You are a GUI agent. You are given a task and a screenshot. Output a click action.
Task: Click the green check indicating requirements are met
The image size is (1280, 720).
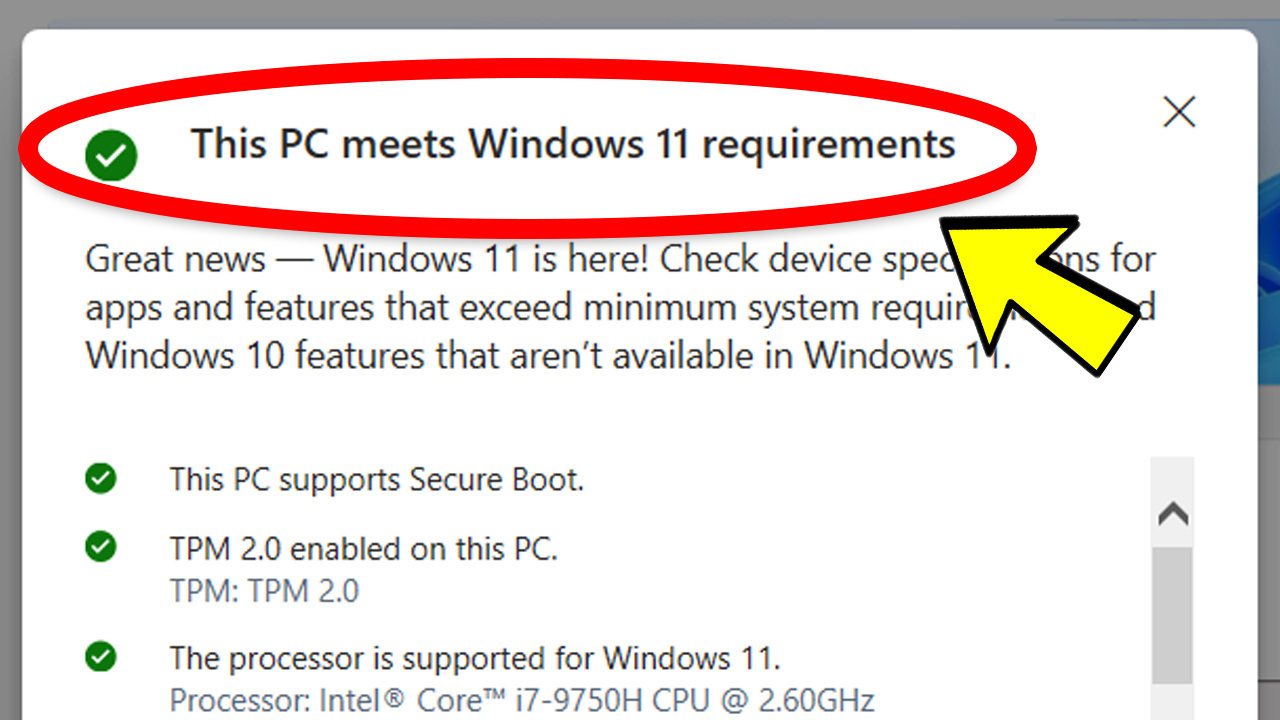pyautogui.click(x=111, y=155)
